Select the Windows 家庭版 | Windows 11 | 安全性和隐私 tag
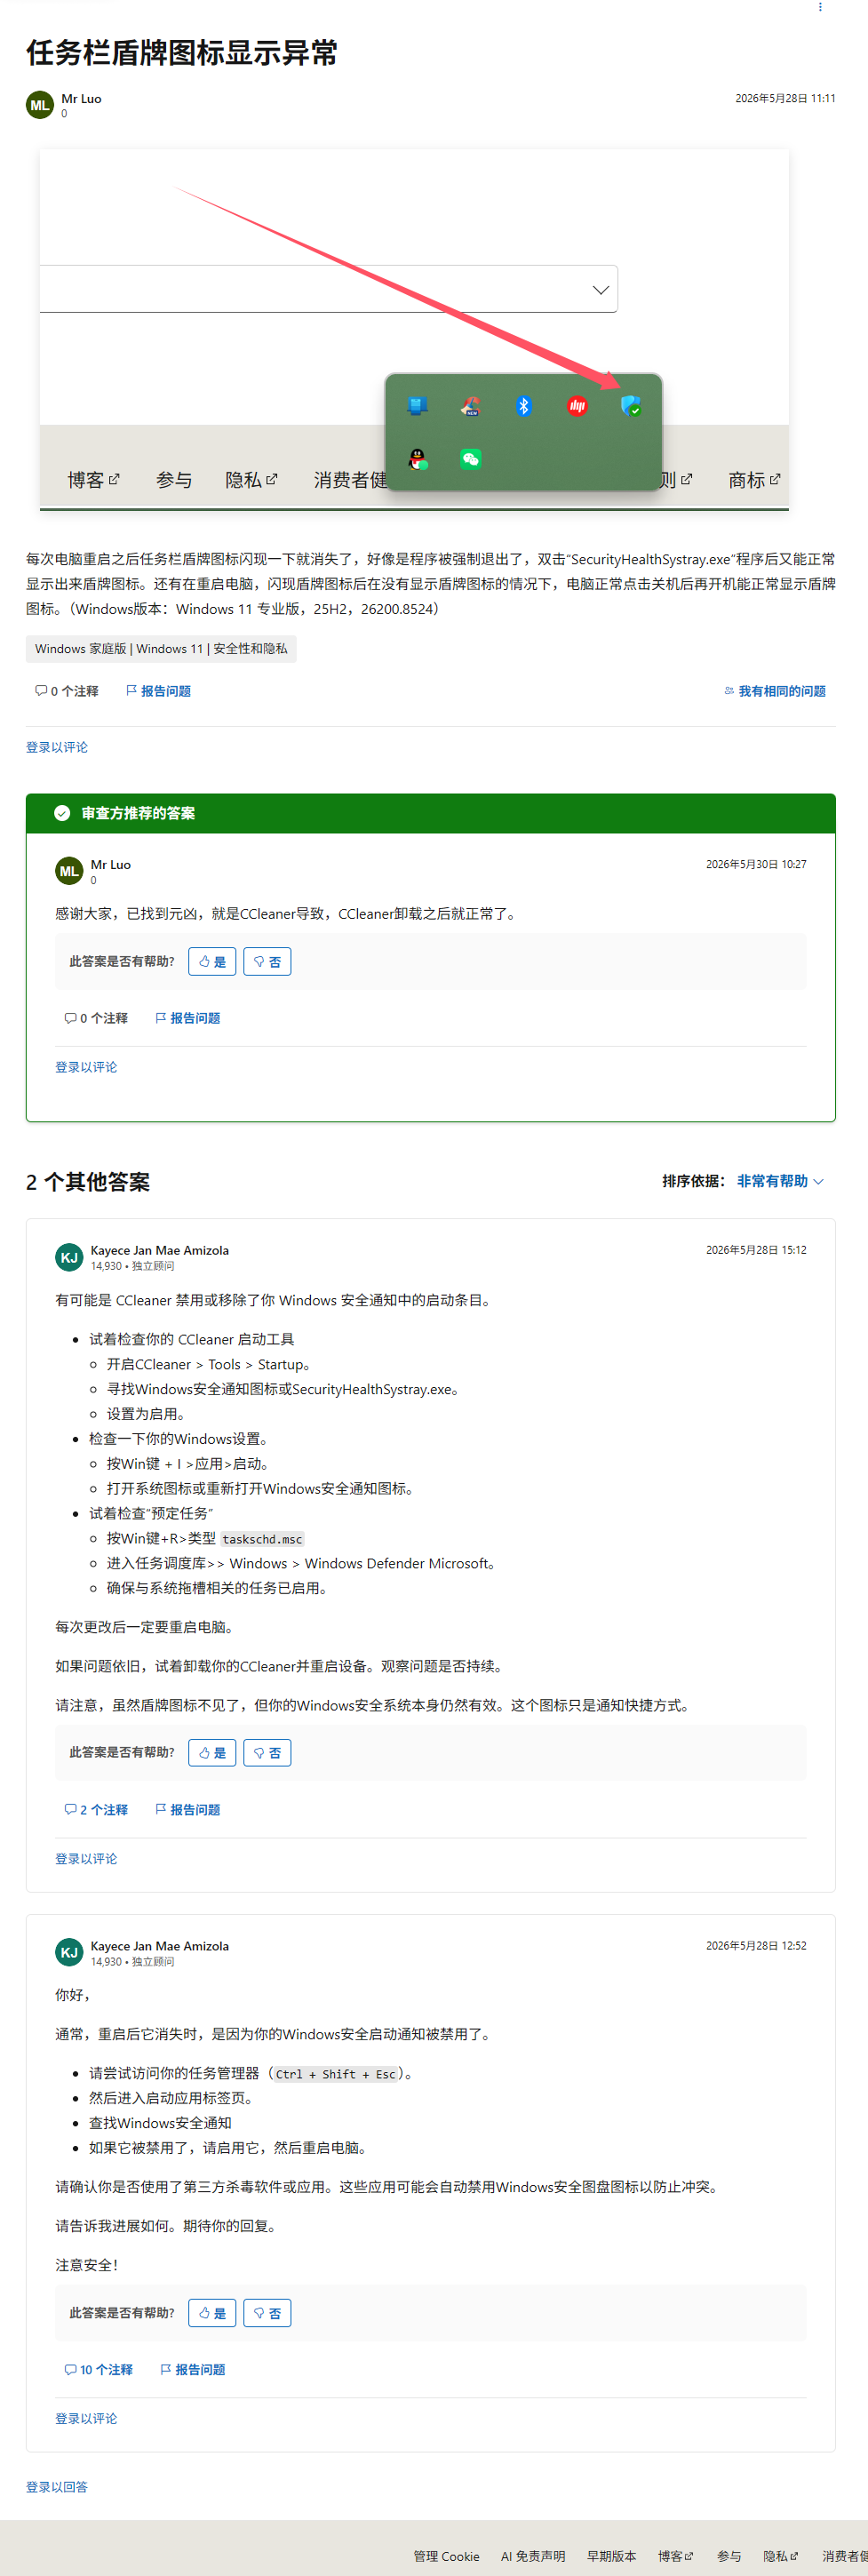Image resolution: width=868 pixels, height=2576 pixels. pyautogui.click(x=161, y=649)
